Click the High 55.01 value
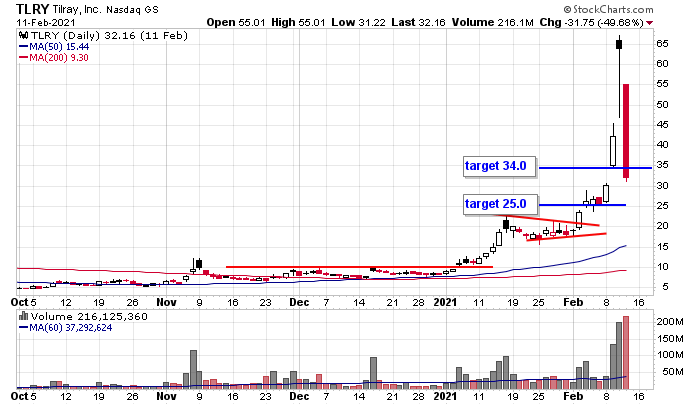 click(x=296, y=22)
